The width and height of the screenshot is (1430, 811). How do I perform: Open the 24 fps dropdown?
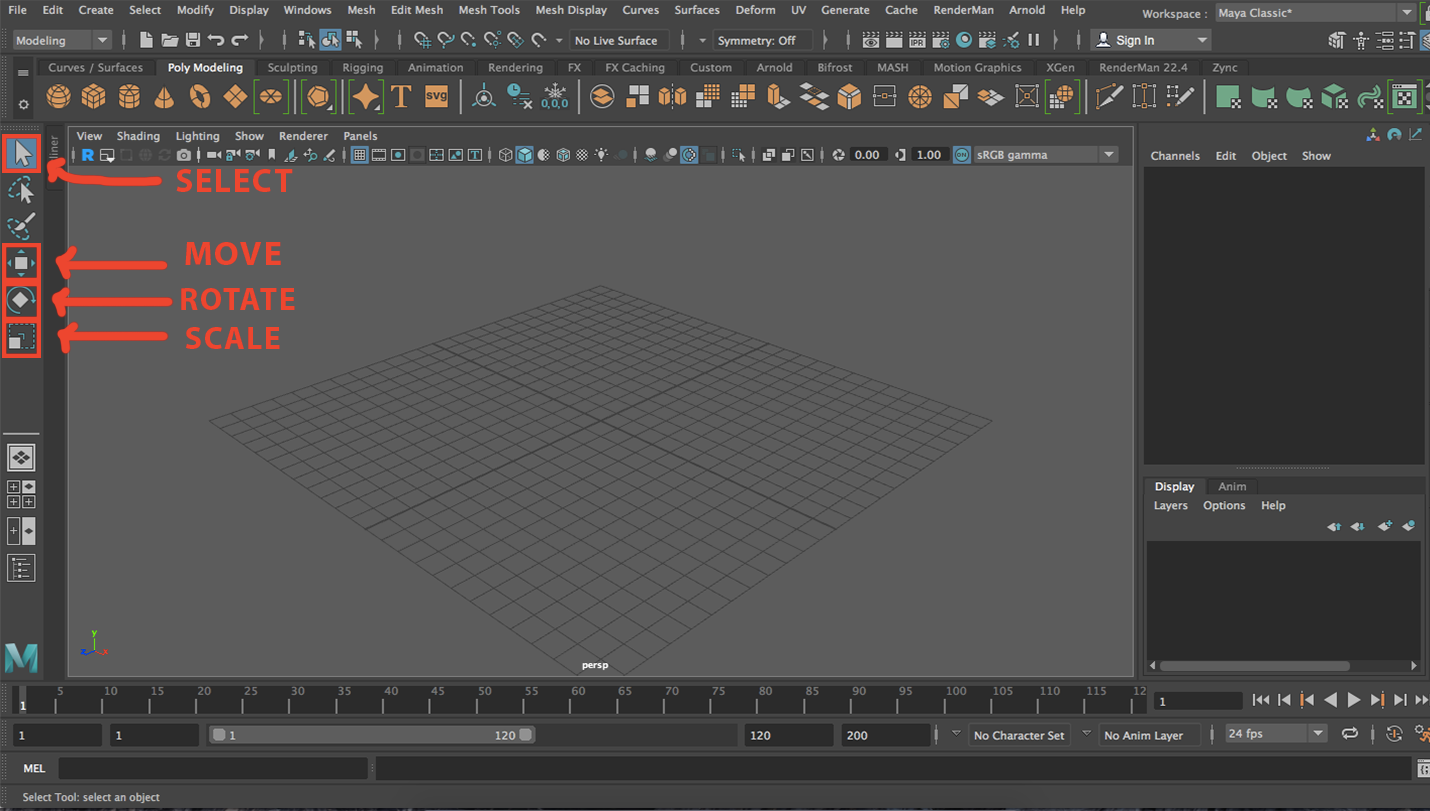pyautogui.click(x=1274, y=734)
